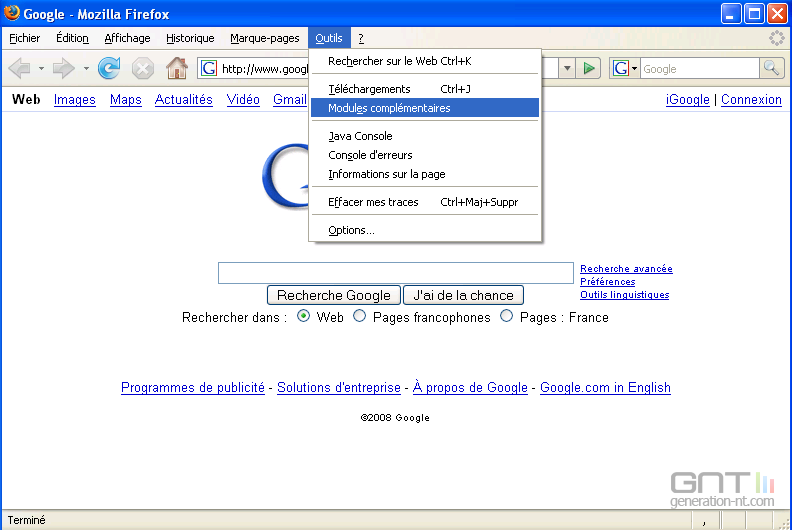Open the iGoogle link
Viewport: 792px width, 530px height.
(687, 100)
